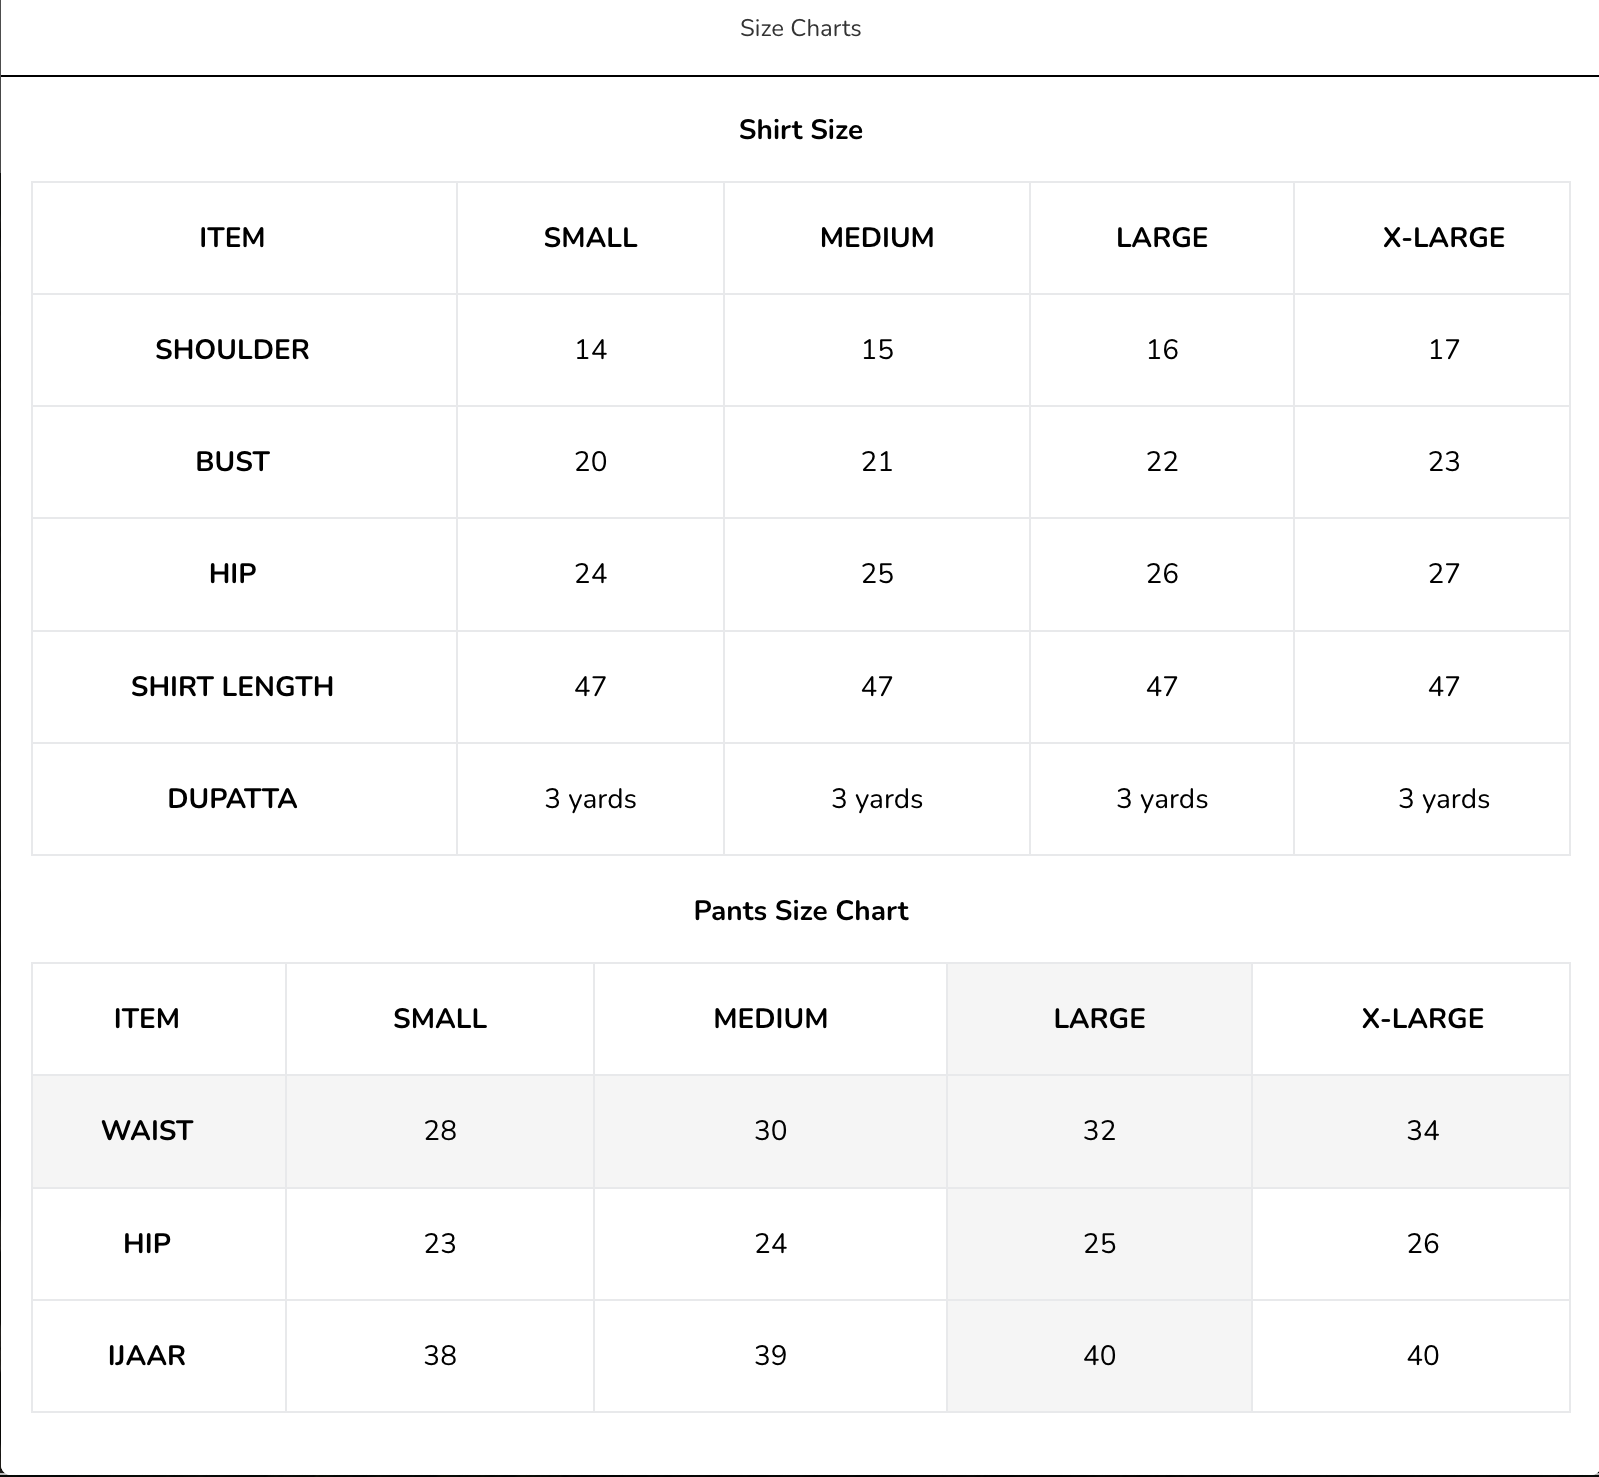Click X-LARGE header in shirt size table
Image resolution: width=1599 pixels, height=1477 pixels.
coord(1443,238)
